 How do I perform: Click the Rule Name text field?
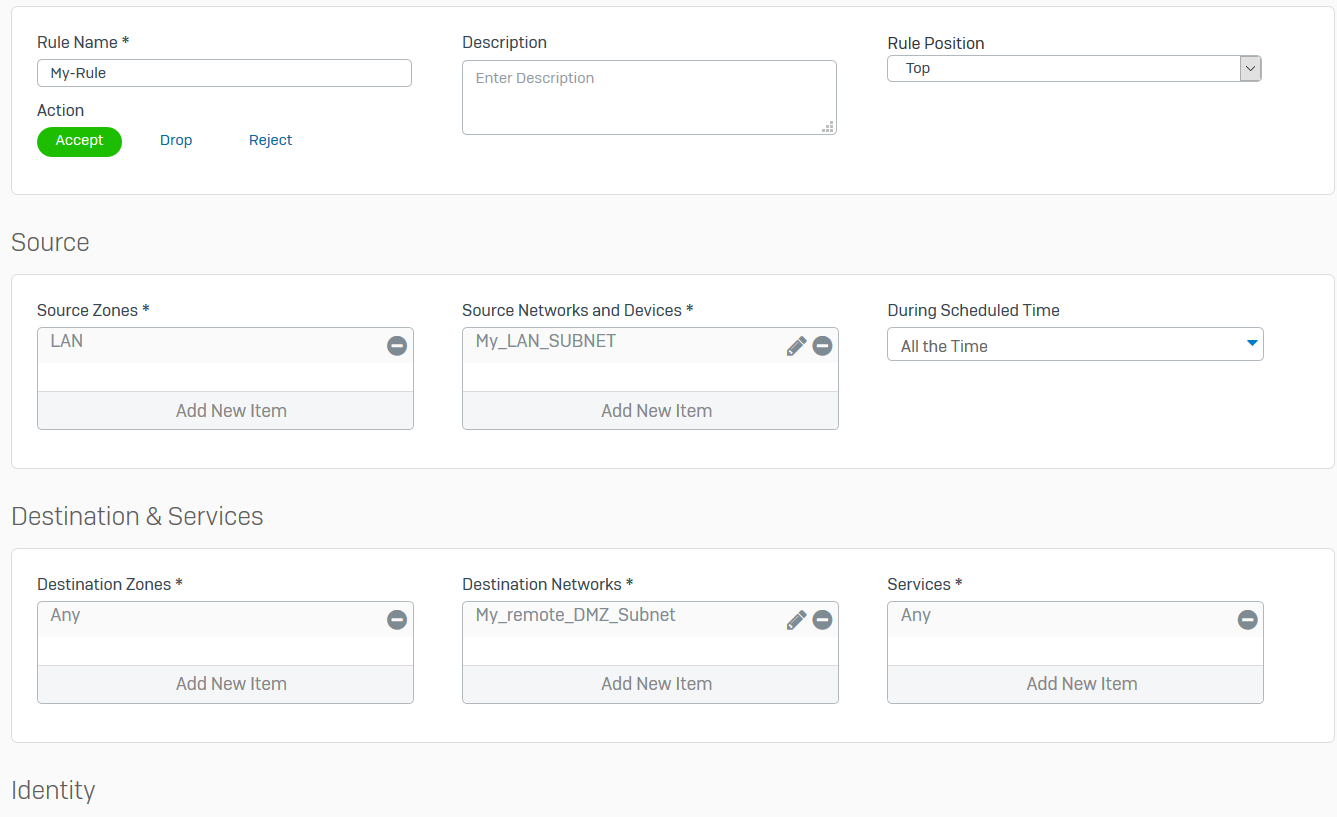coord(224,73)
